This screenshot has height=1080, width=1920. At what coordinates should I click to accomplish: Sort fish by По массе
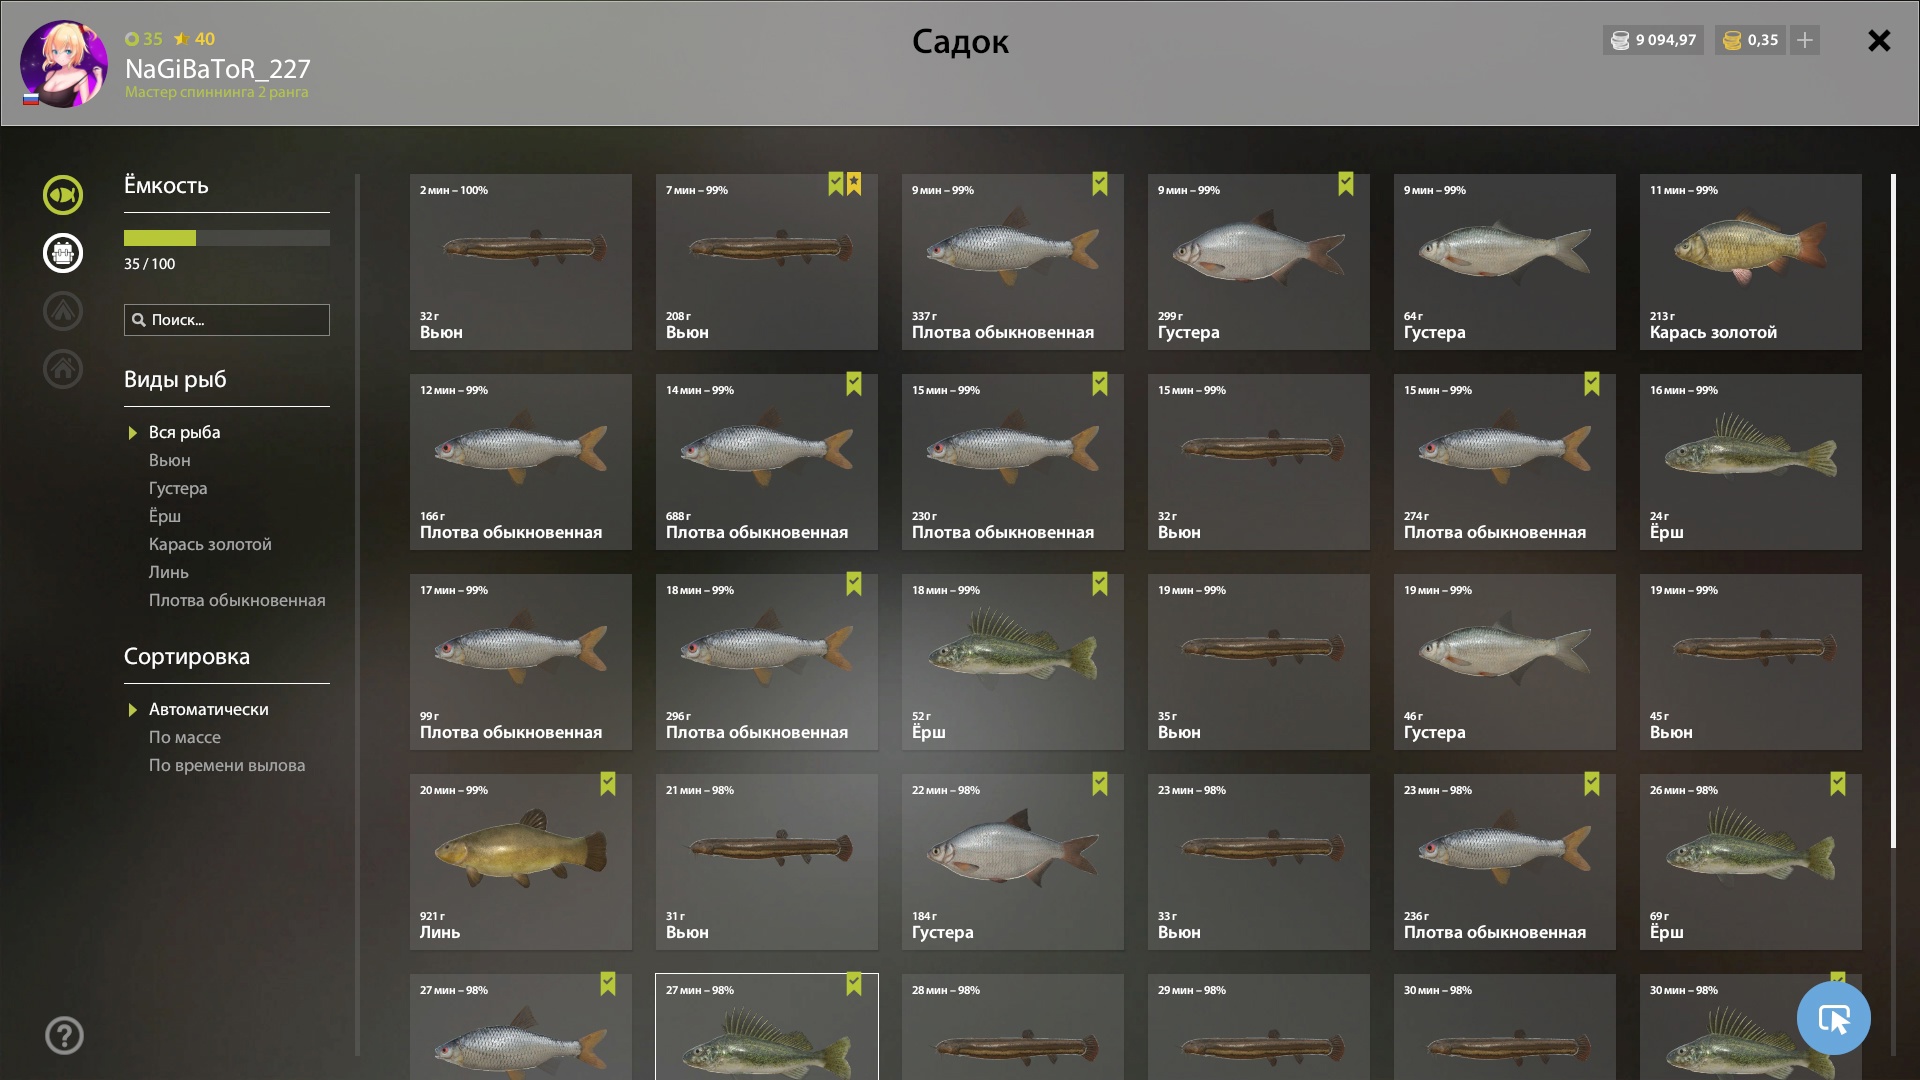click(185, 737)
